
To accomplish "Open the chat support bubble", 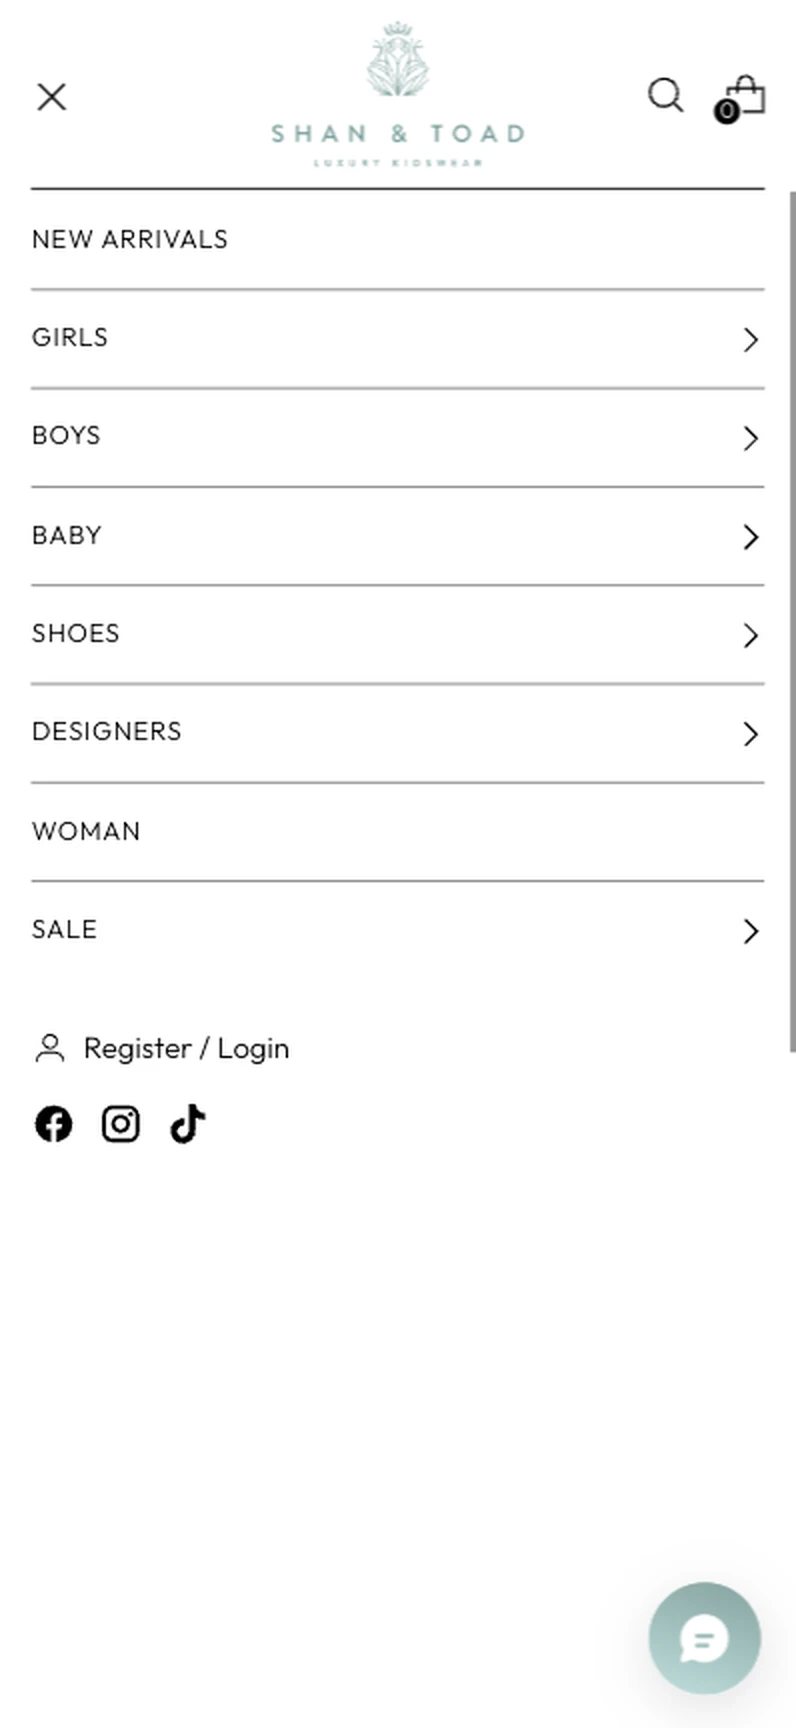I will [x=704, y=1638].
